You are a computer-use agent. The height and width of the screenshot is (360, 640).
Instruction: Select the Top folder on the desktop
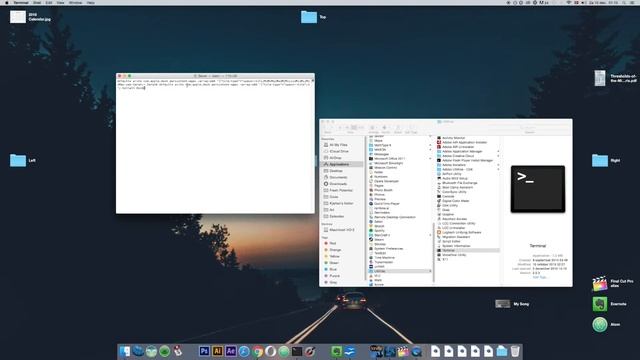click(x=309, y=17)
